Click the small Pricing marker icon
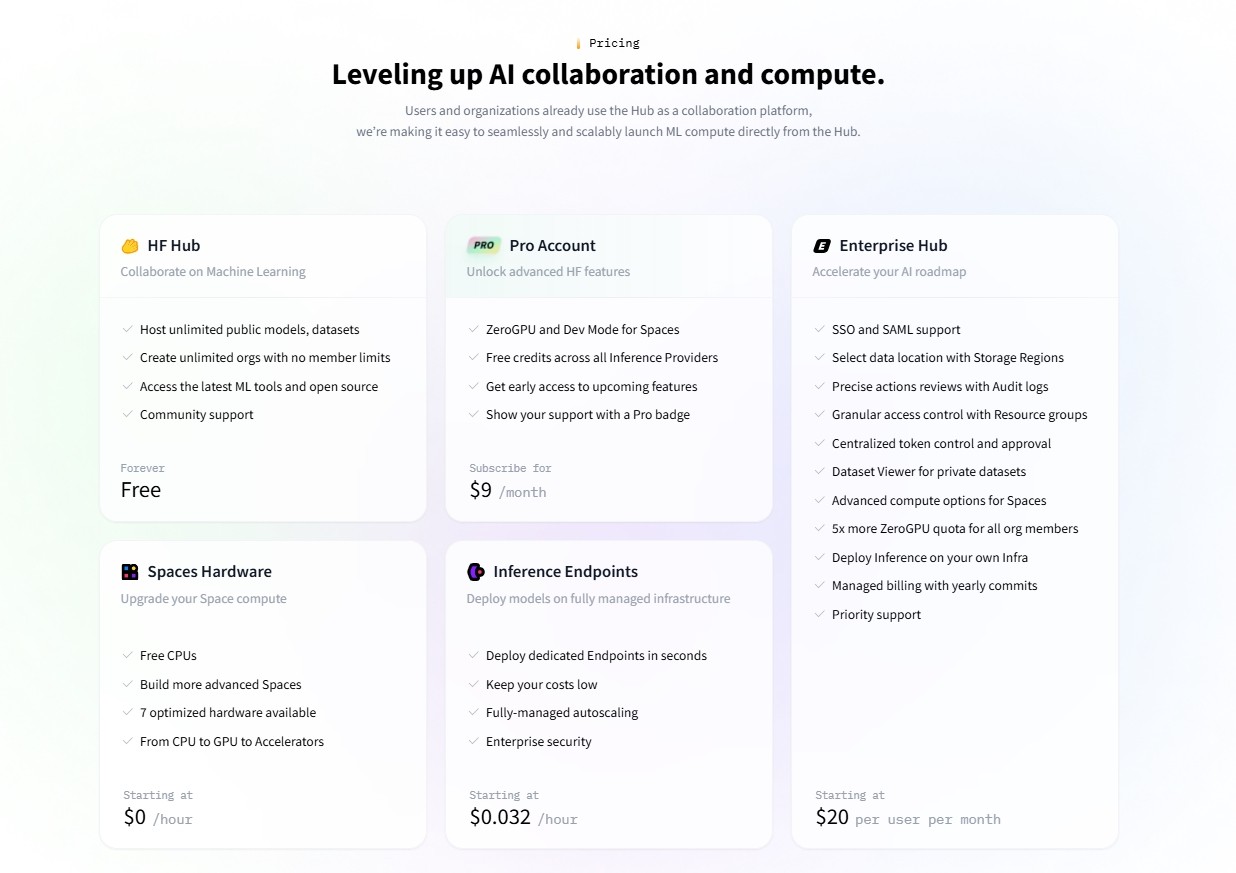The width and height of the screenshot is (1236, 873). (578, 44)
